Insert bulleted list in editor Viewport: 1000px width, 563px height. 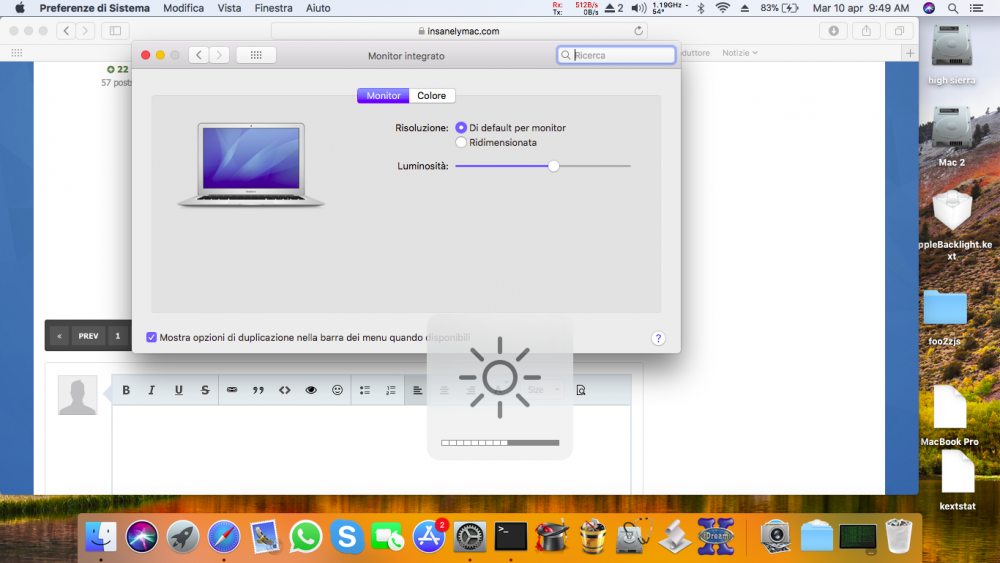point(365,390)
